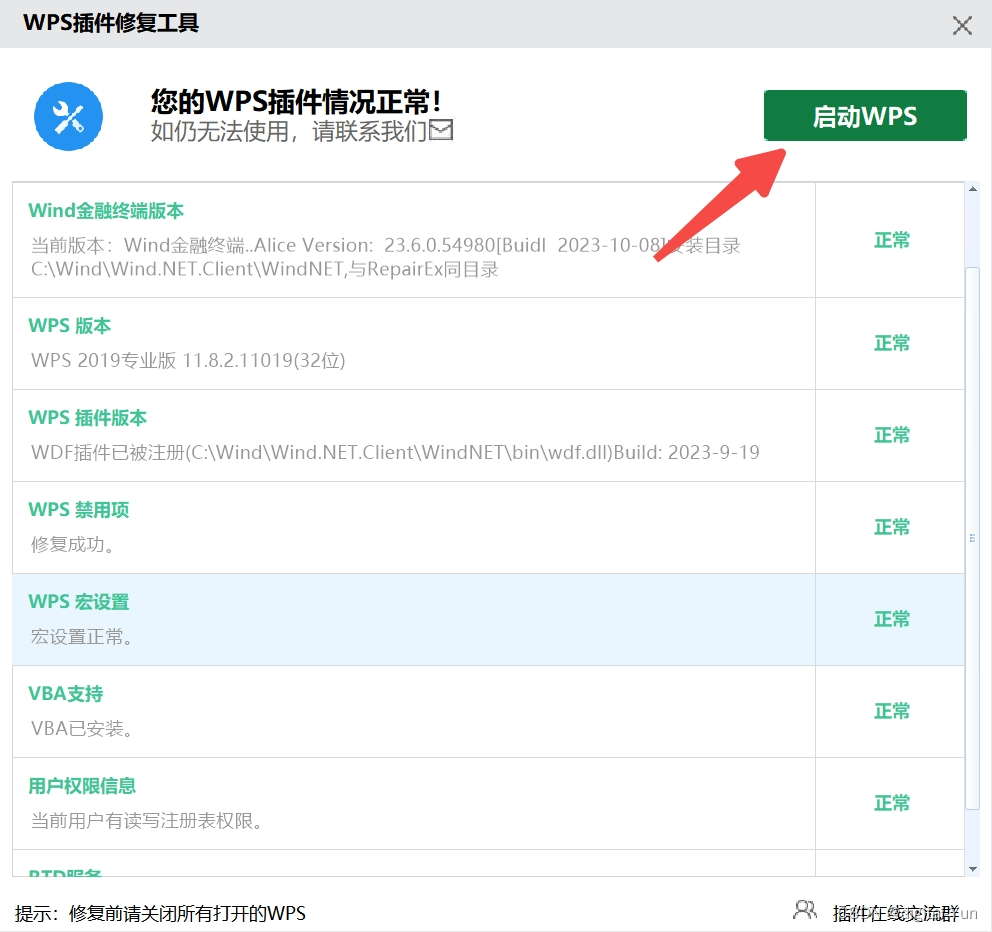
Task: Click the scrollbar down arrow
Action: coord(972,869)
